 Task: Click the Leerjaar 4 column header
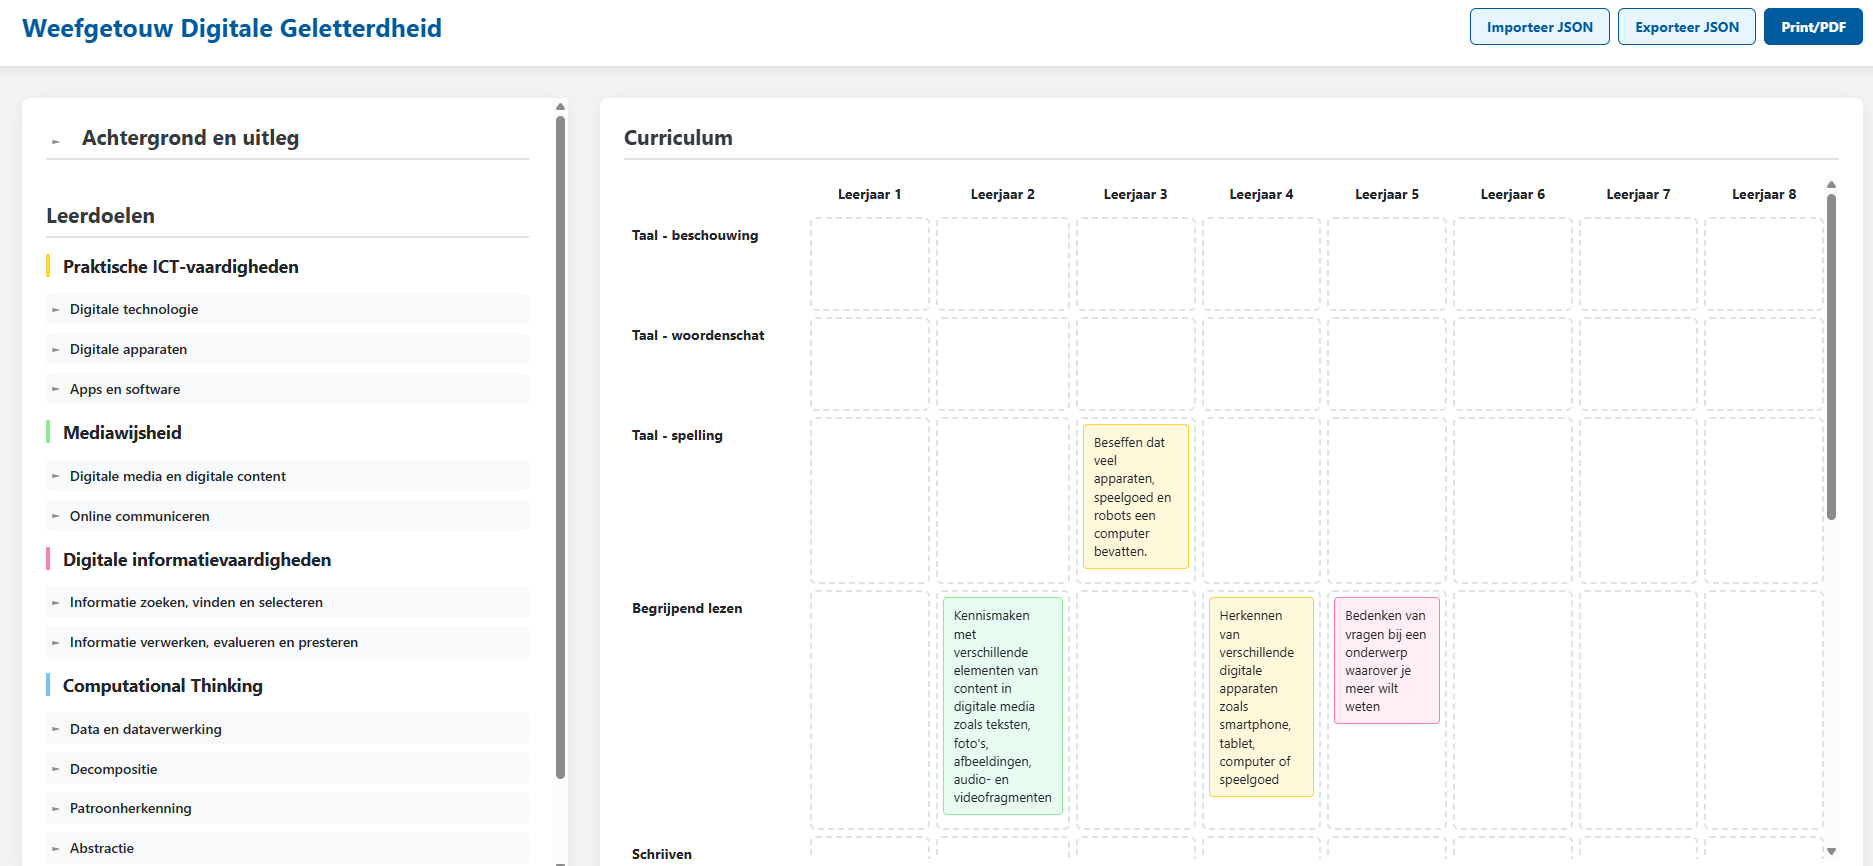(x=1261, y=194)
